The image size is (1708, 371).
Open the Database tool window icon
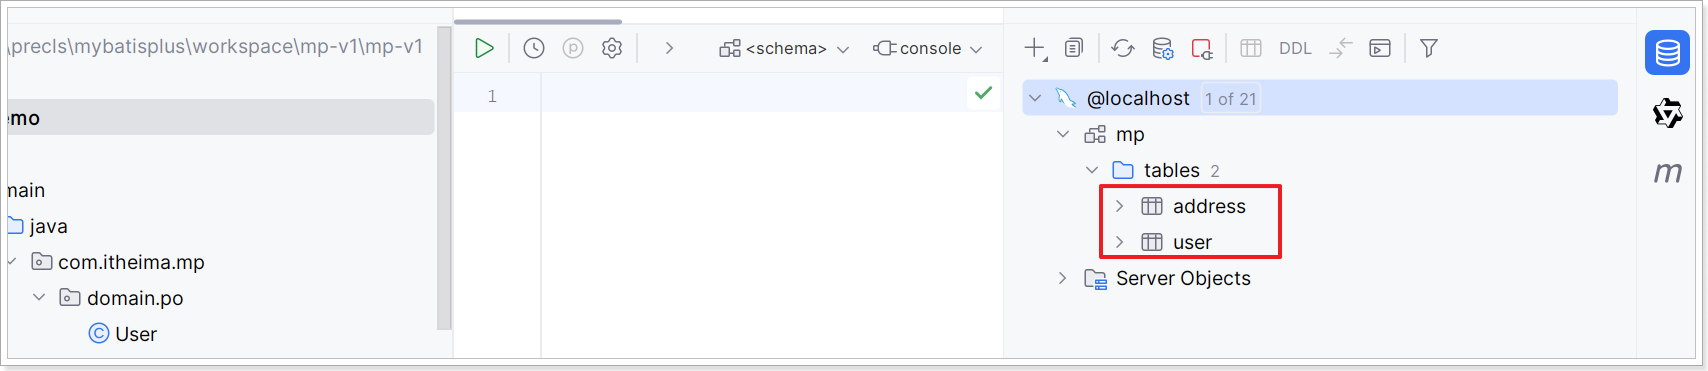click(x=1667, y=52)
